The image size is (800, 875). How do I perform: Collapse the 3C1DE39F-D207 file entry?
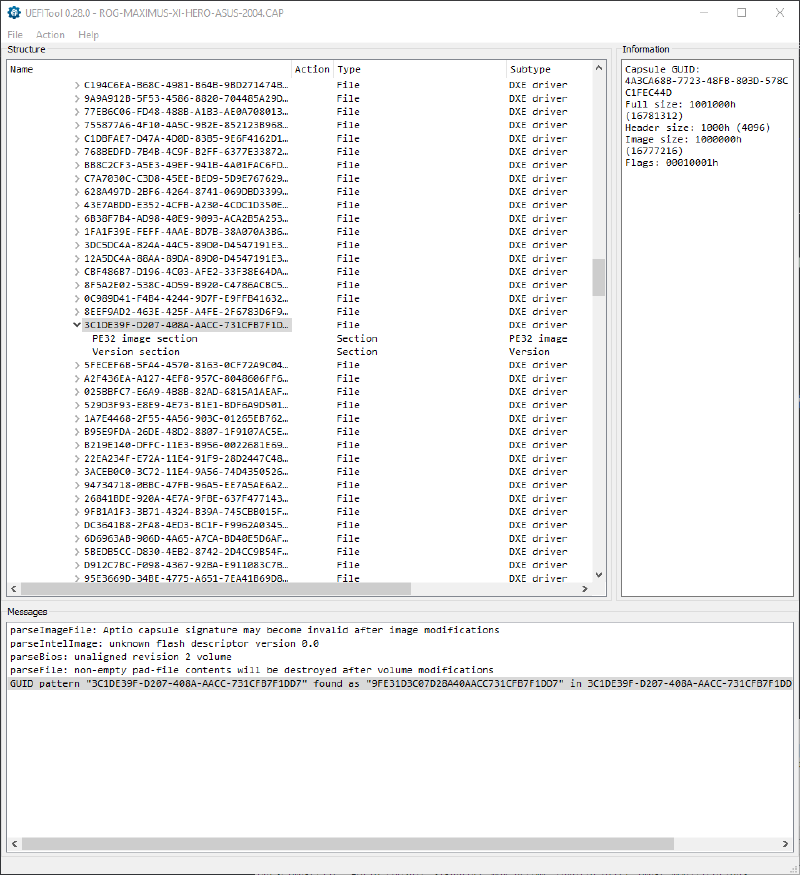tap(77, 324)
